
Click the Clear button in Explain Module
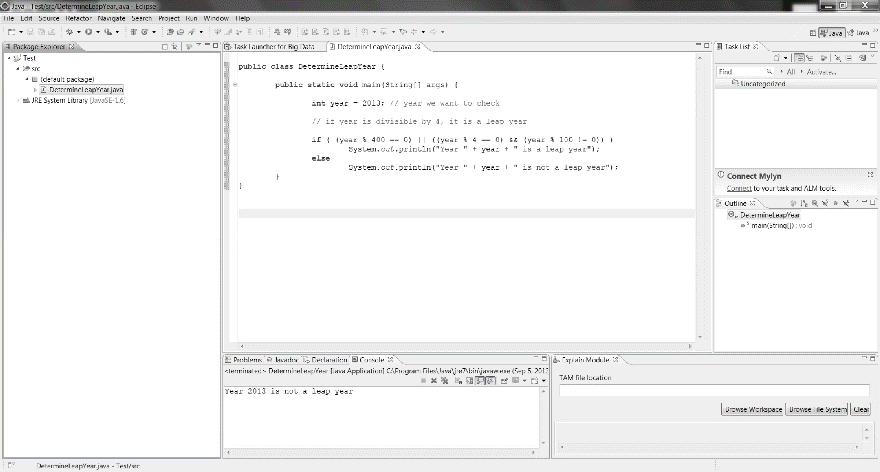861,410
